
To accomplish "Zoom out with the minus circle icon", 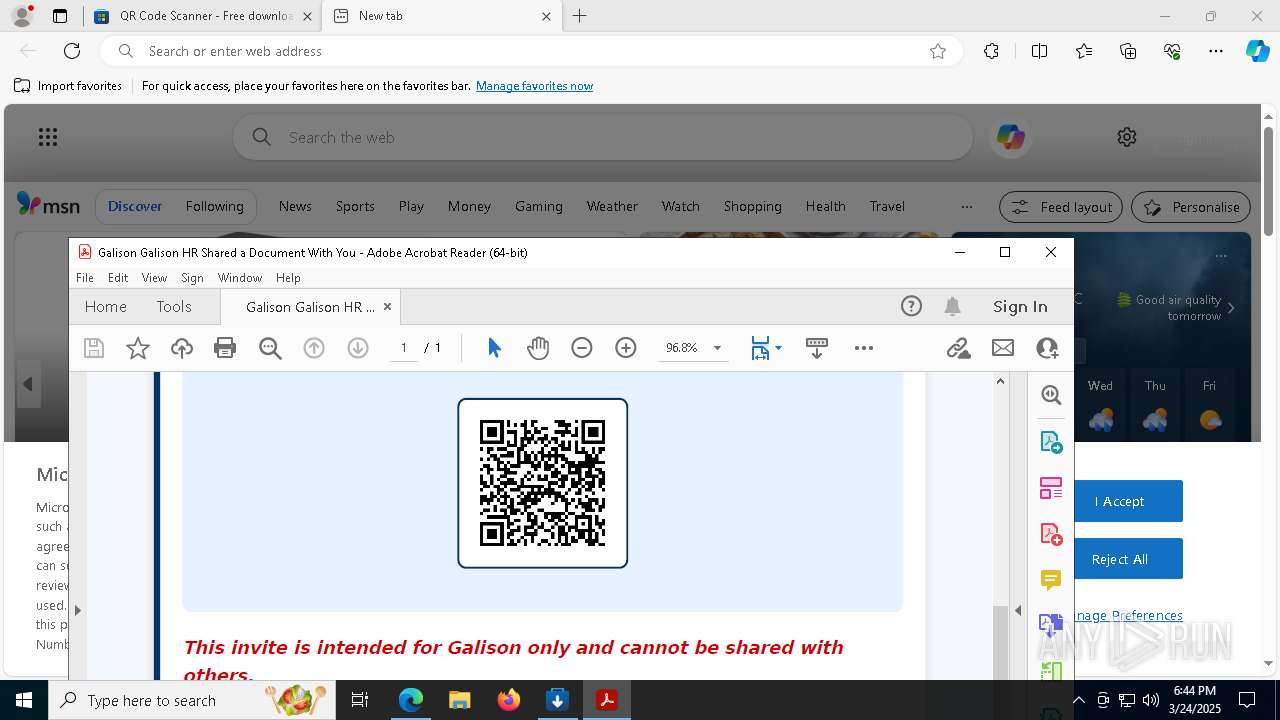I will (x=582, y=348).
